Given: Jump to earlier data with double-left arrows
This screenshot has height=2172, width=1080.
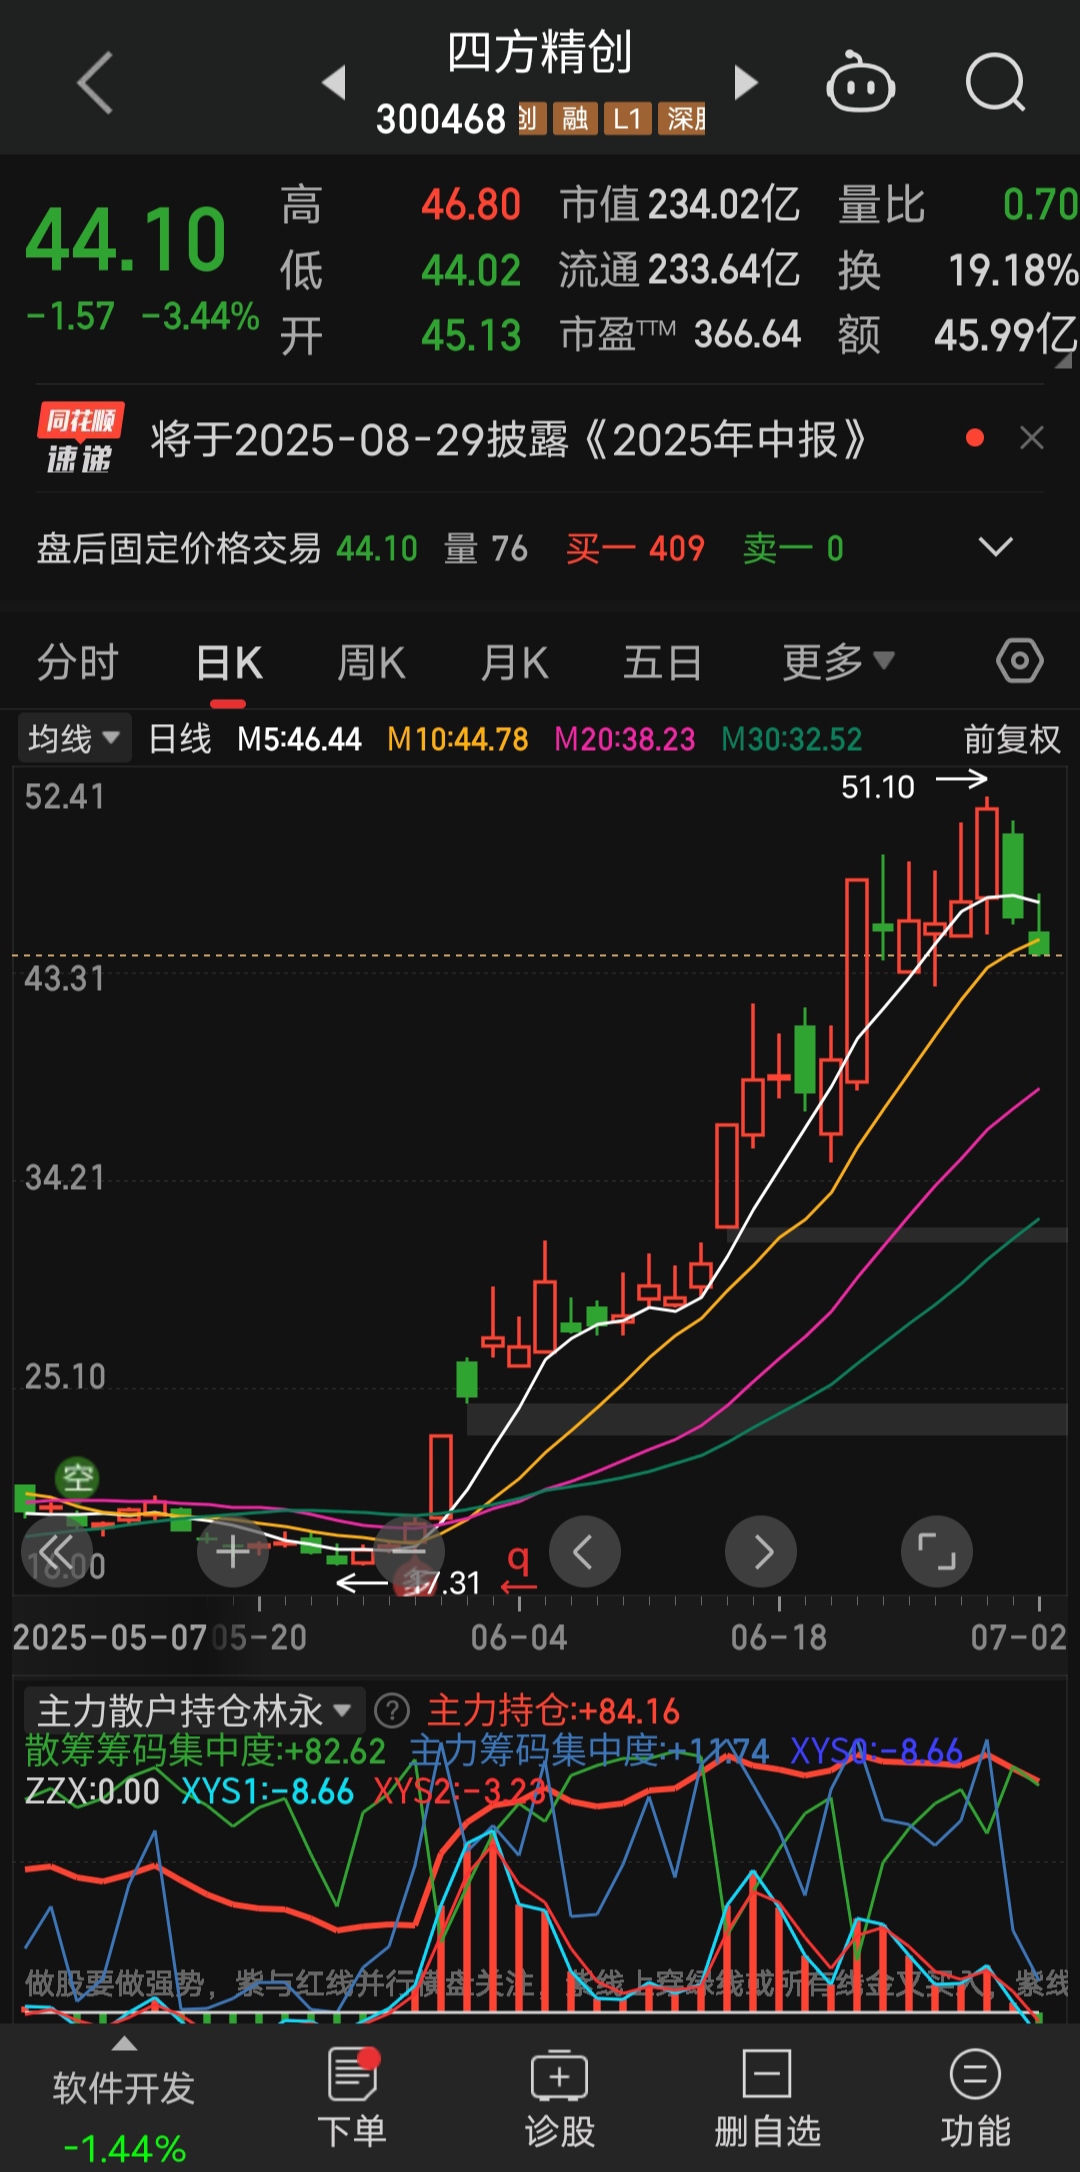Looking at the screenshot, I should pos(57,1552).
